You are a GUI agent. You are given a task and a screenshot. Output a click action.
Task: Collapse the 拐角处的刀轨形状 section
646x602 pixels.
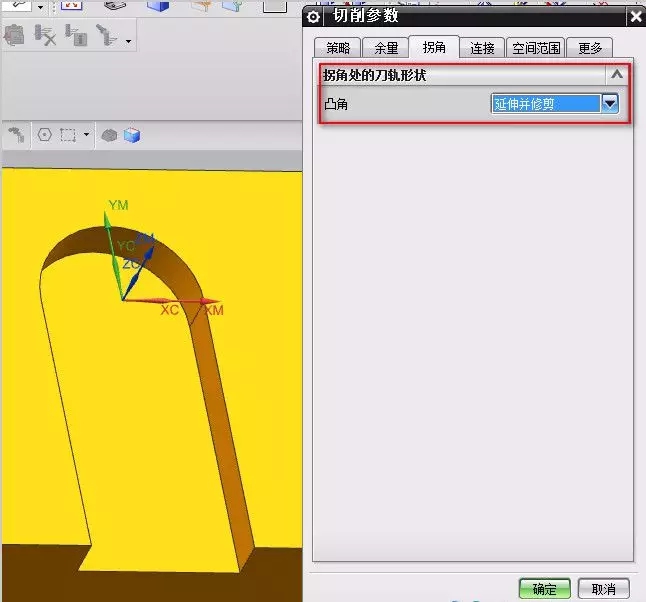[x=616, y=75]
